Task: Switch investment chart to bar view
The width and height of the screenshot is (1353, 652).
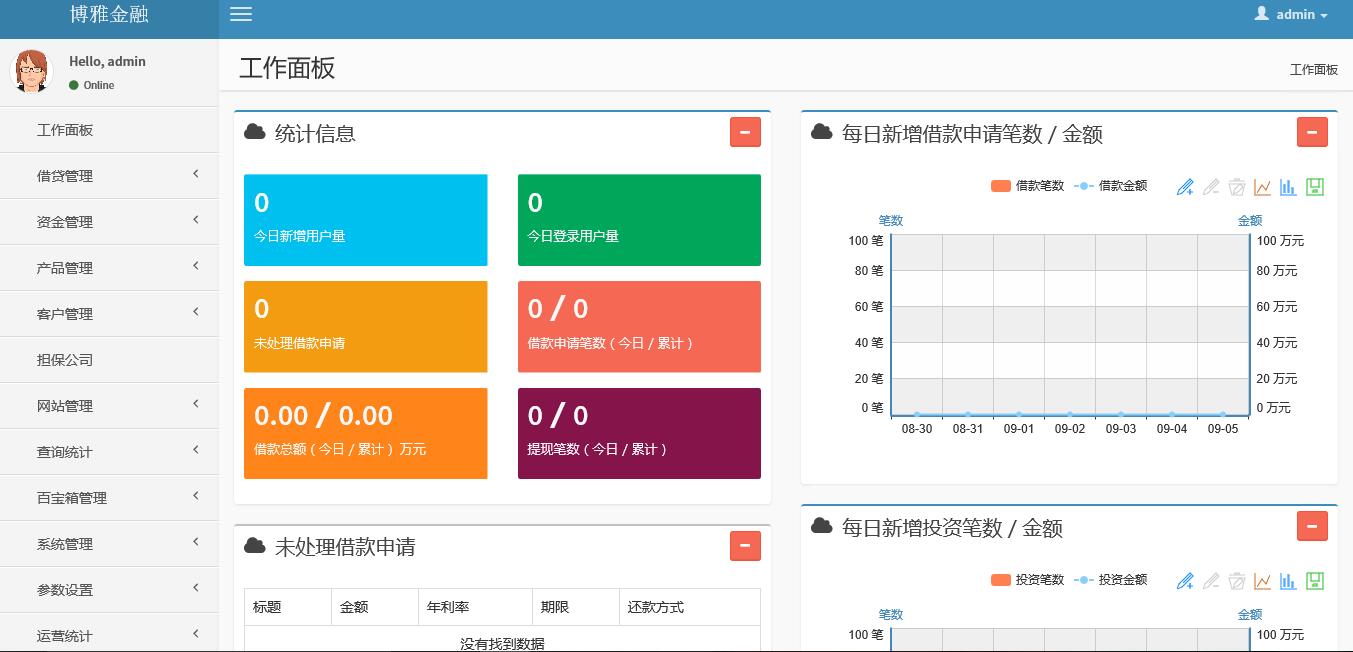Action: pos(1288,581)
